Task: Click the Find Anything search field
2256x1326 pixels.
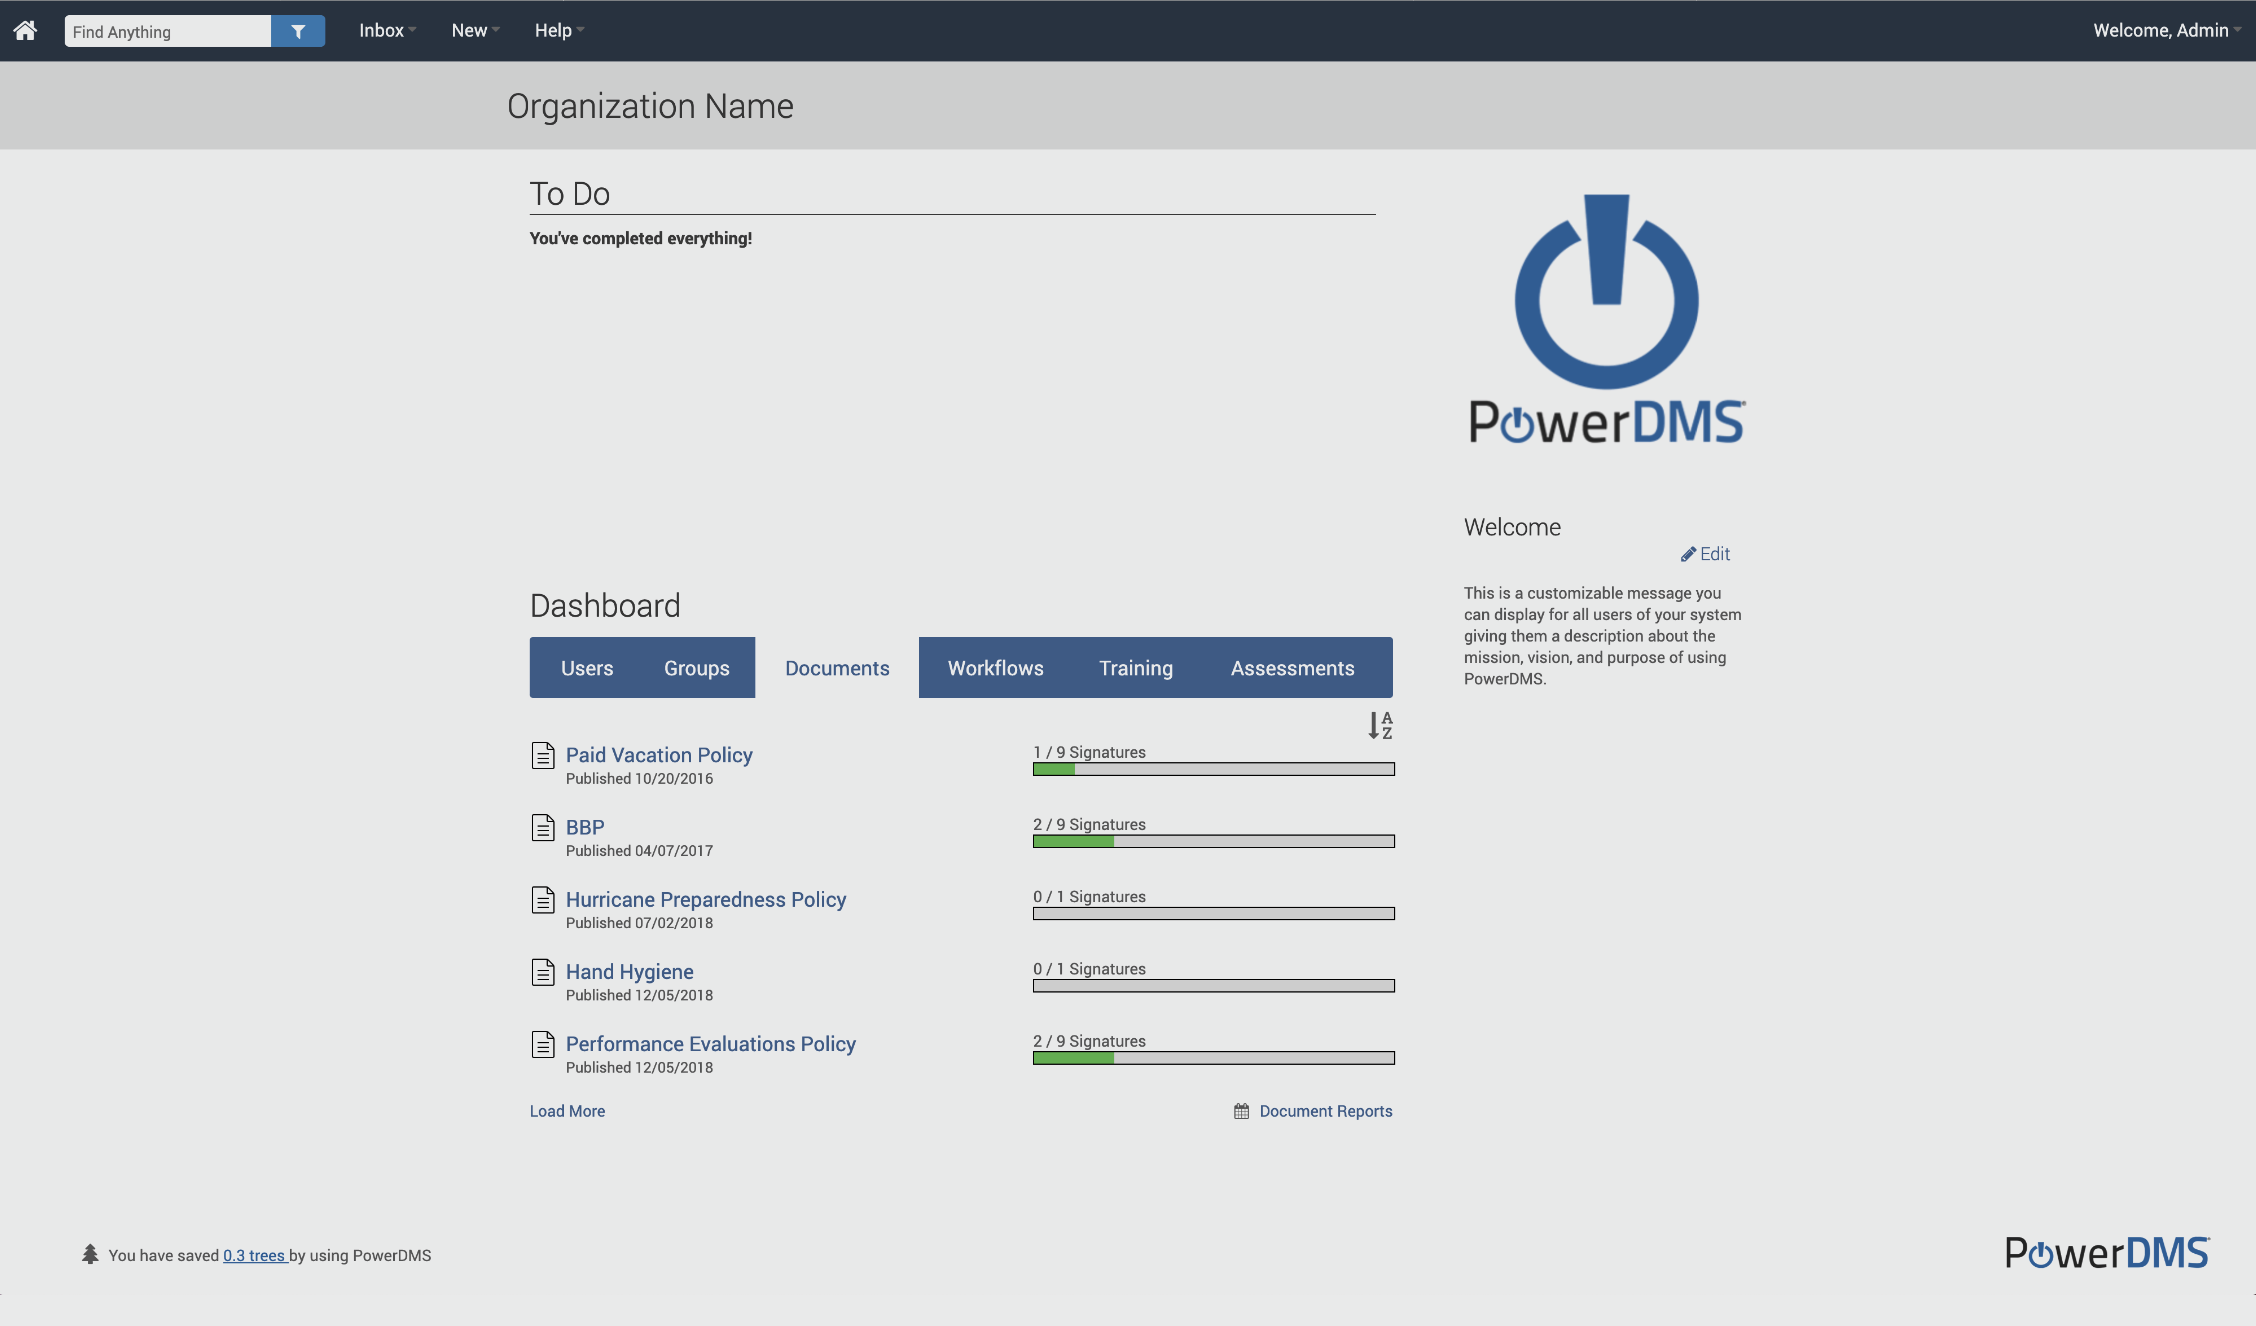Action: coord(167,31)
